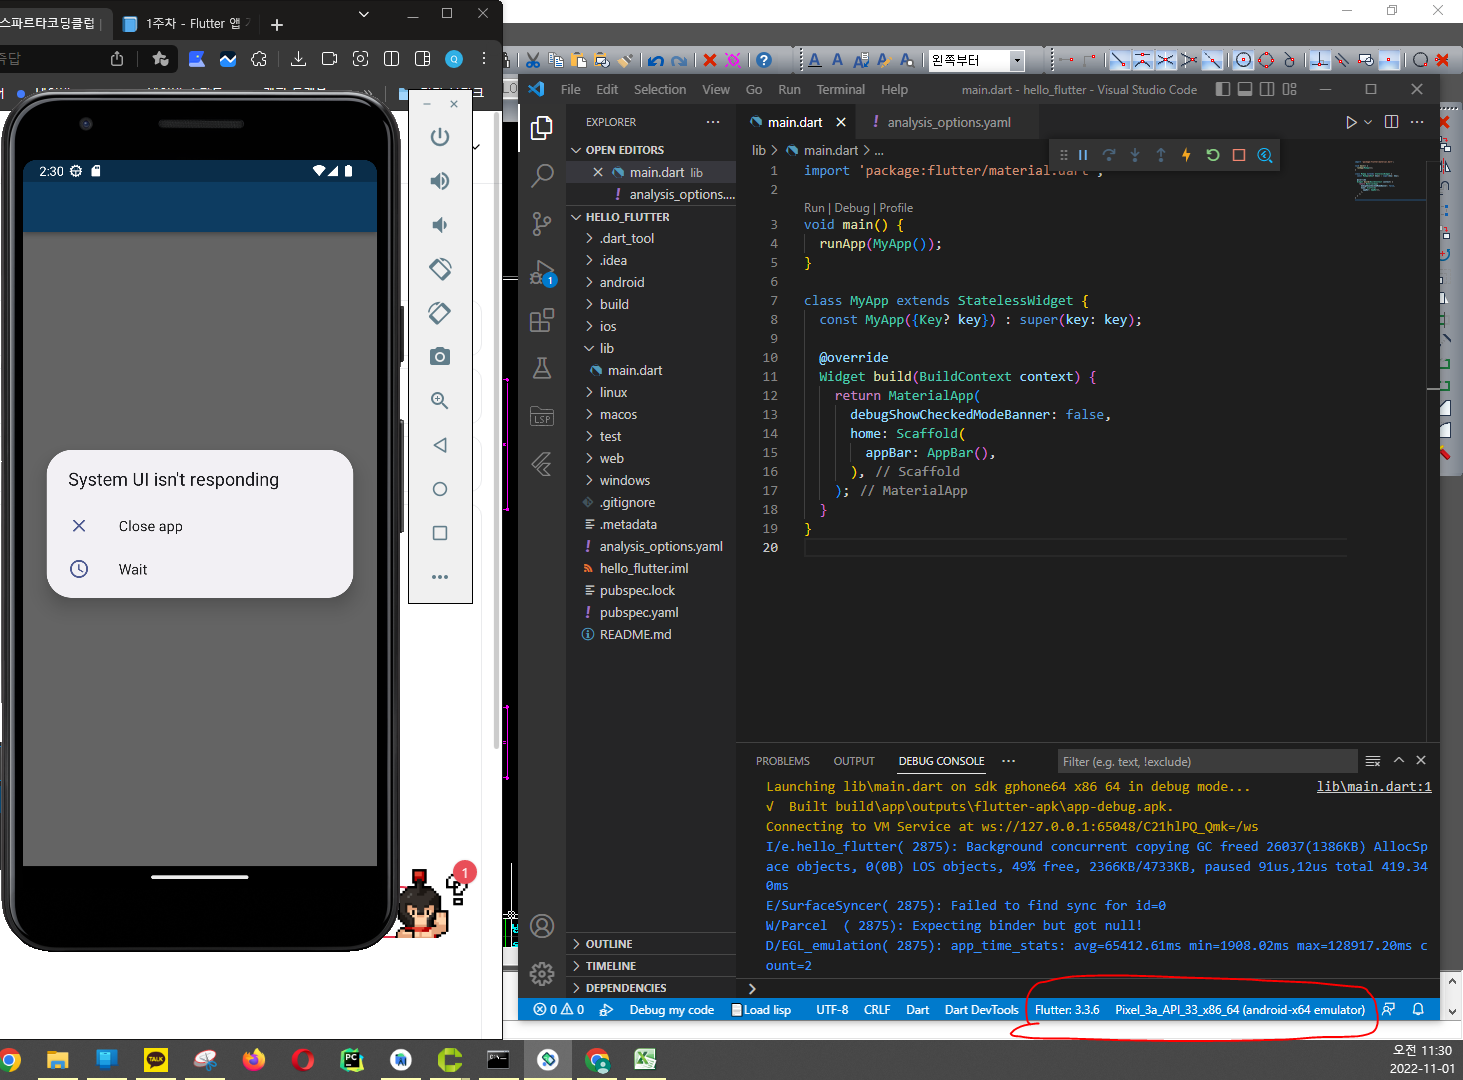
Task: Open the Source Control view
Action: (x=542, y=224)
